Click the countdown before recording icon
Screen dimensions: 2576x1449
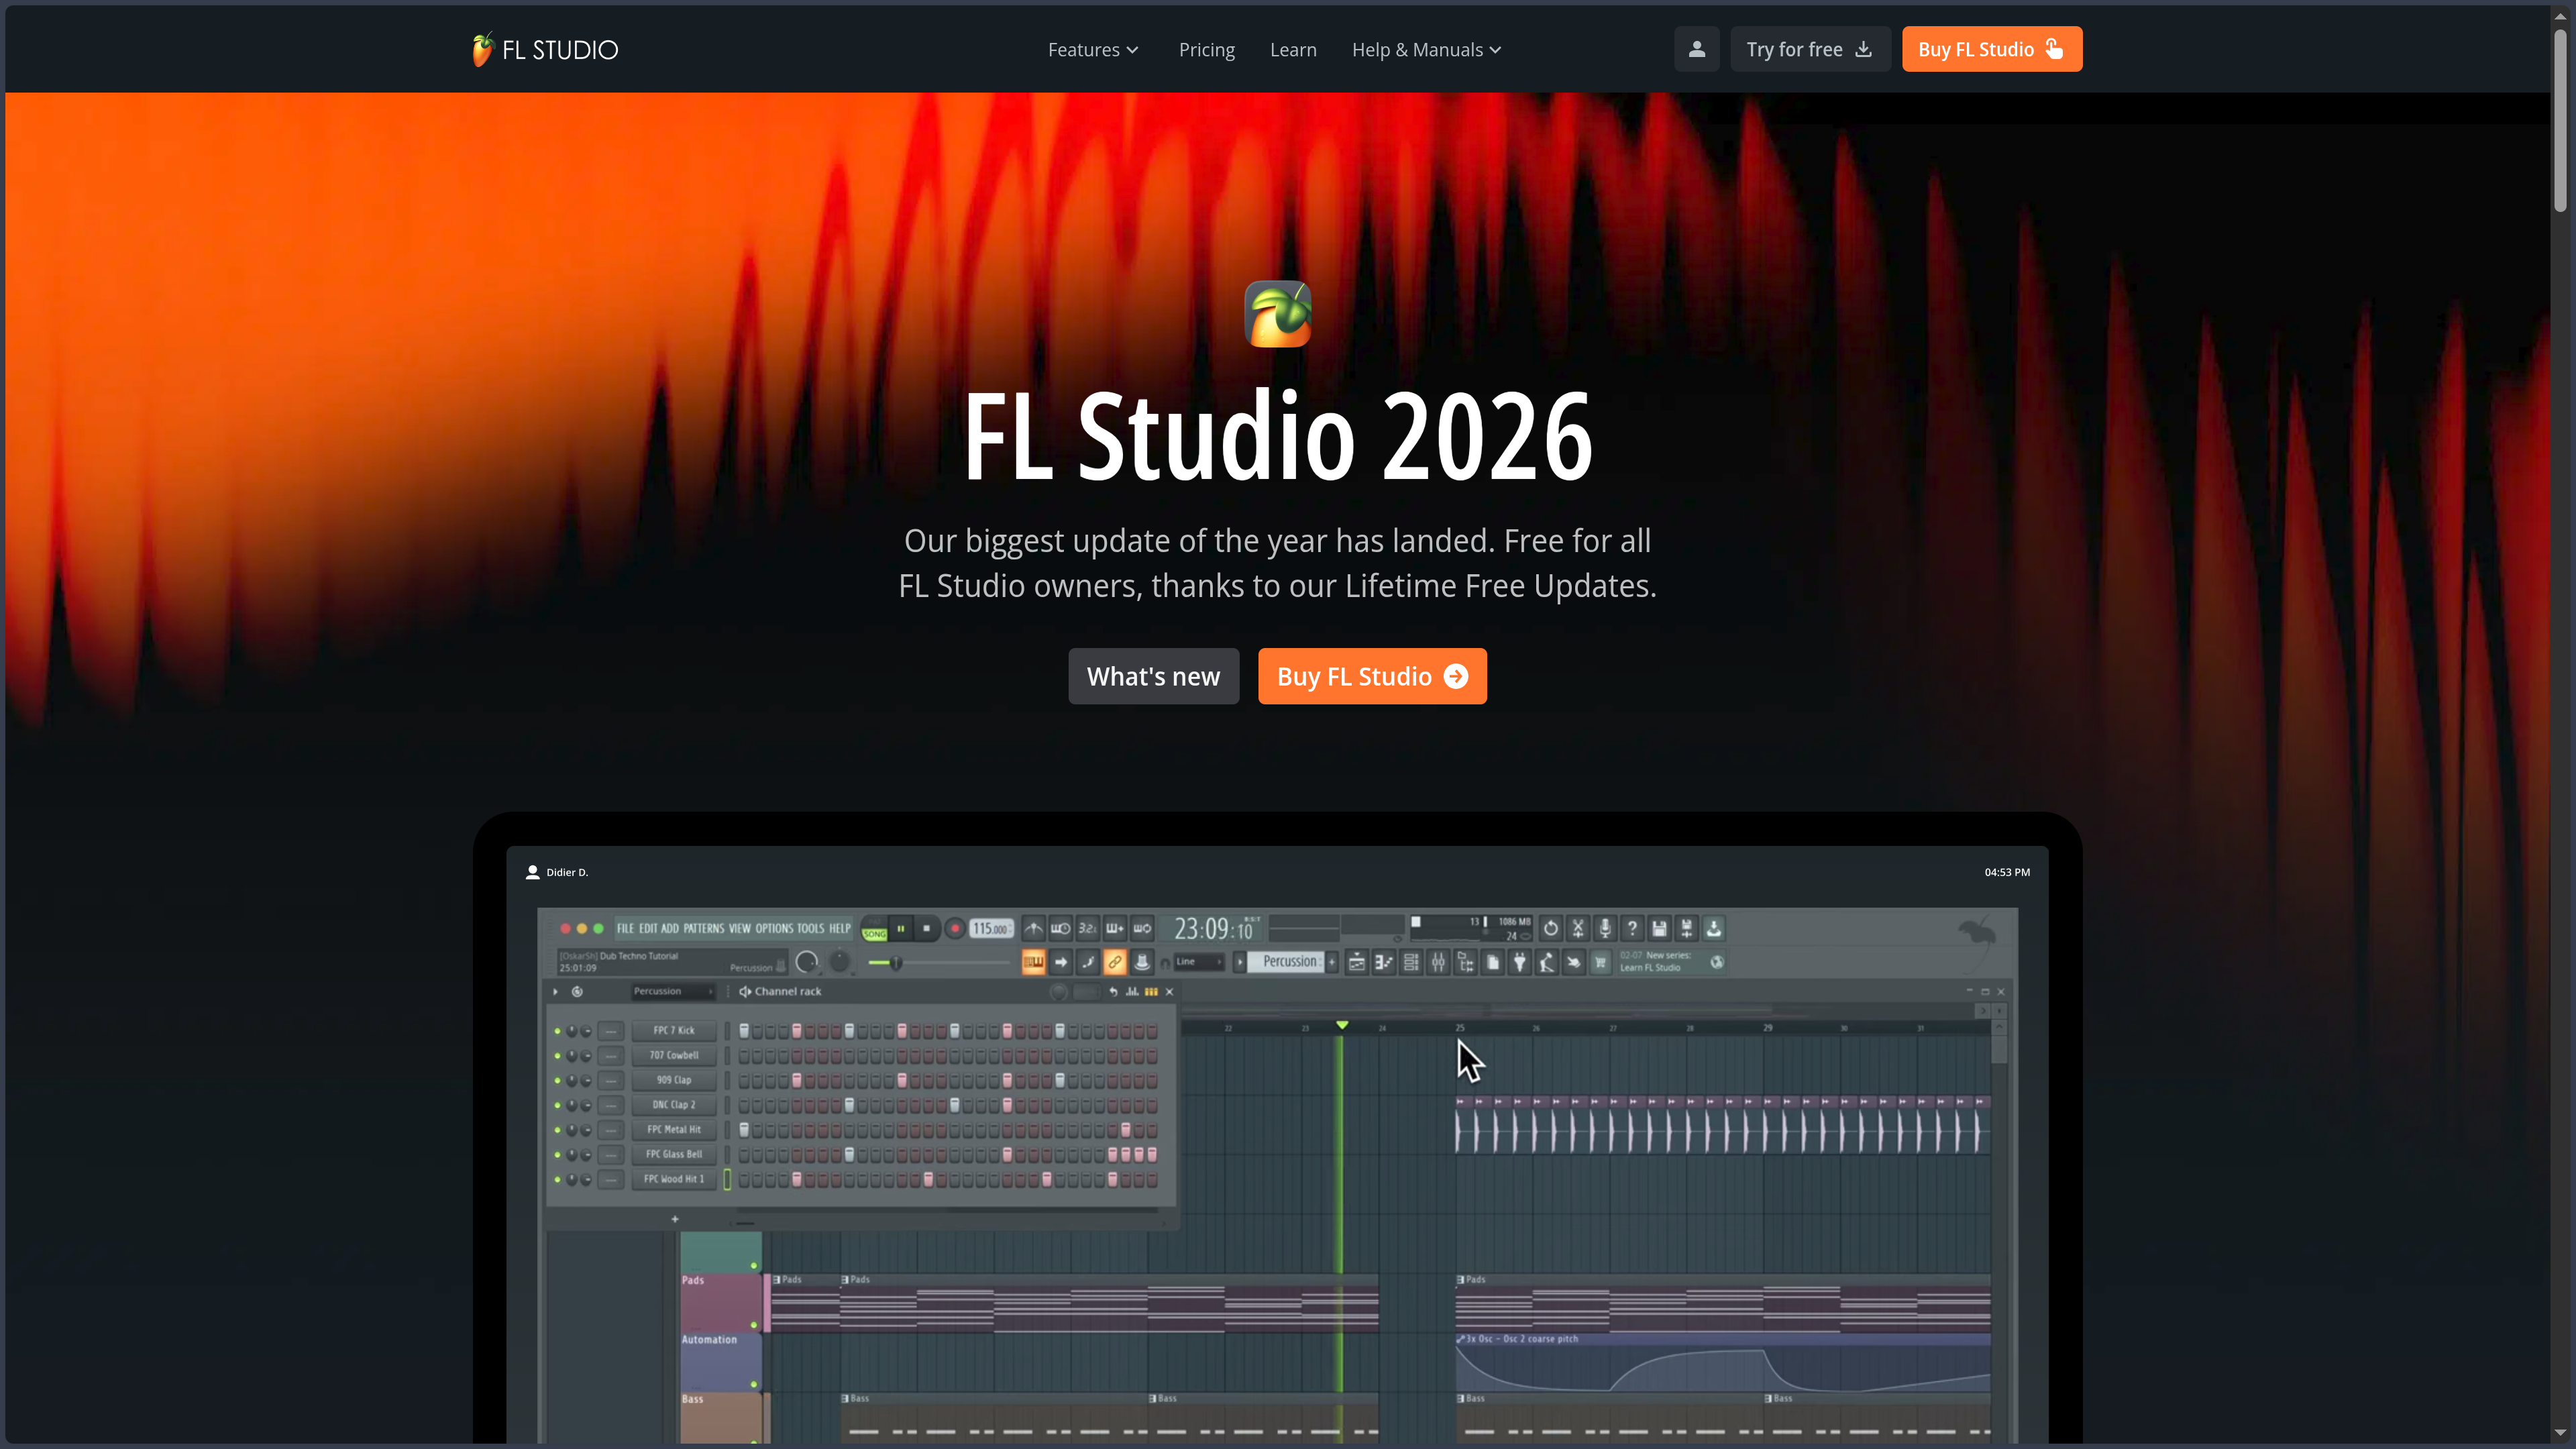click(1087, 928)
